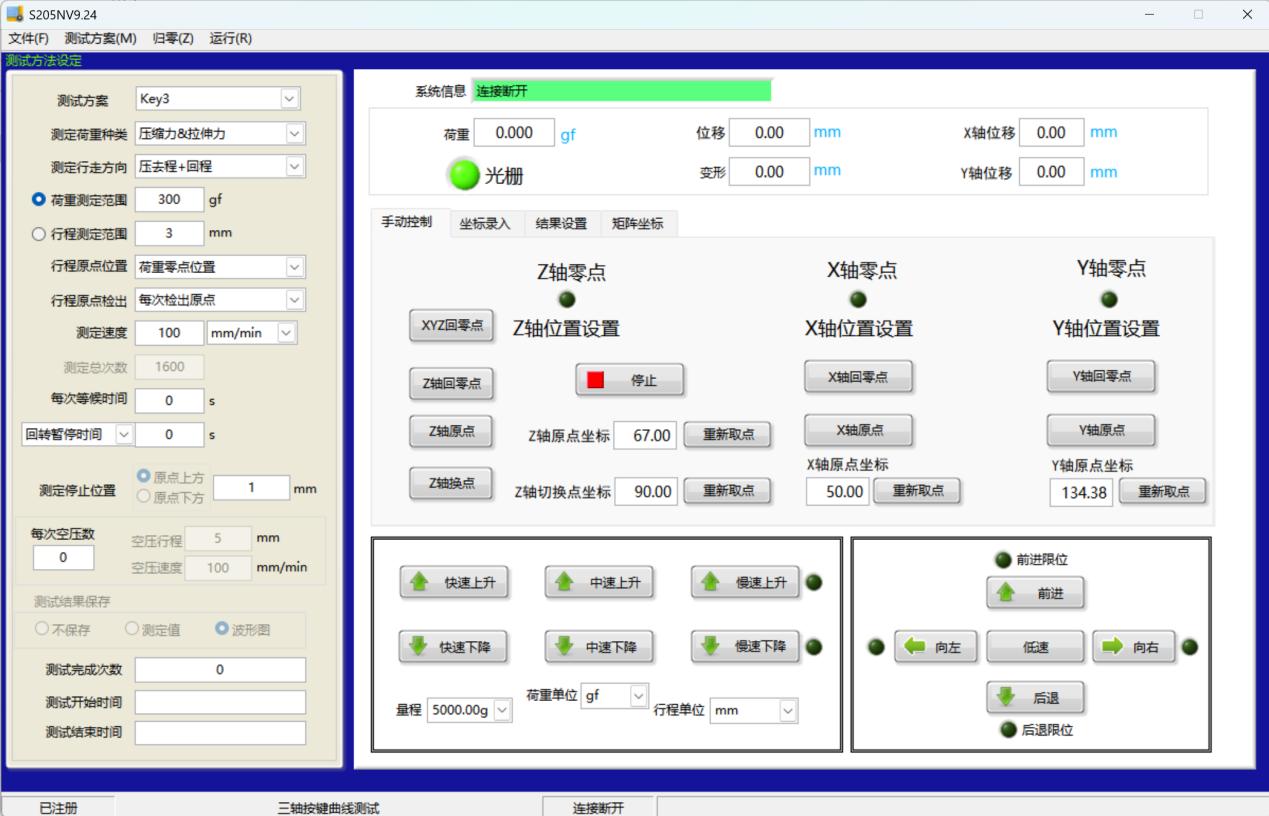Click the red 停止 stop button
Image resolution: width=1269 pixels, height=816 pixels.
(629, 380)
